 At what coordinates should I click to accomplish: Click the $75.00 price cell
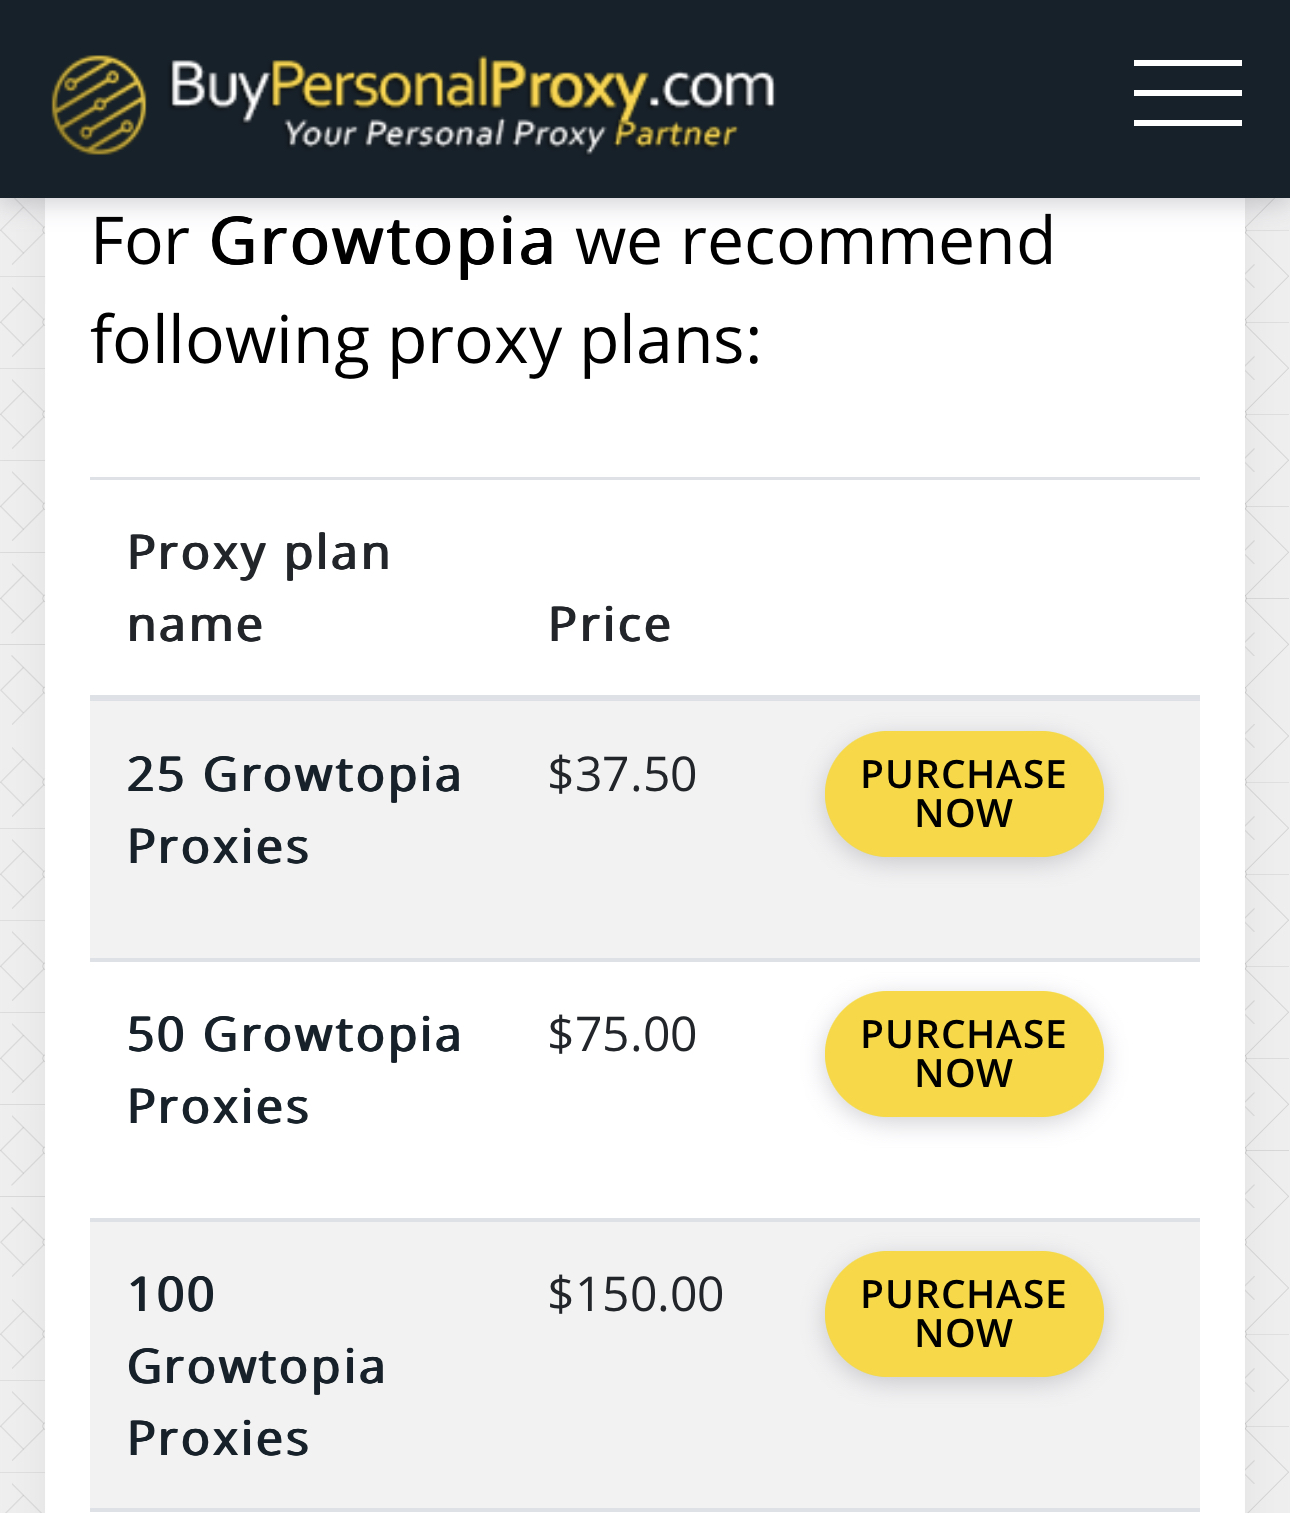click(x=622, y=1034)
